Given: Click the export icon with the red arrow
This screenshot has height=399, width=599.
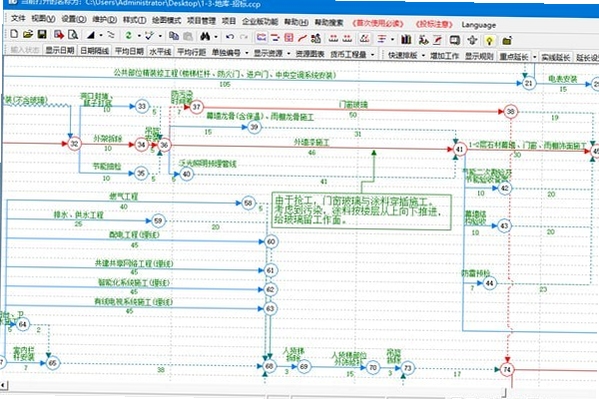Looking at the screenshot, I should click(x=58, y=35).
